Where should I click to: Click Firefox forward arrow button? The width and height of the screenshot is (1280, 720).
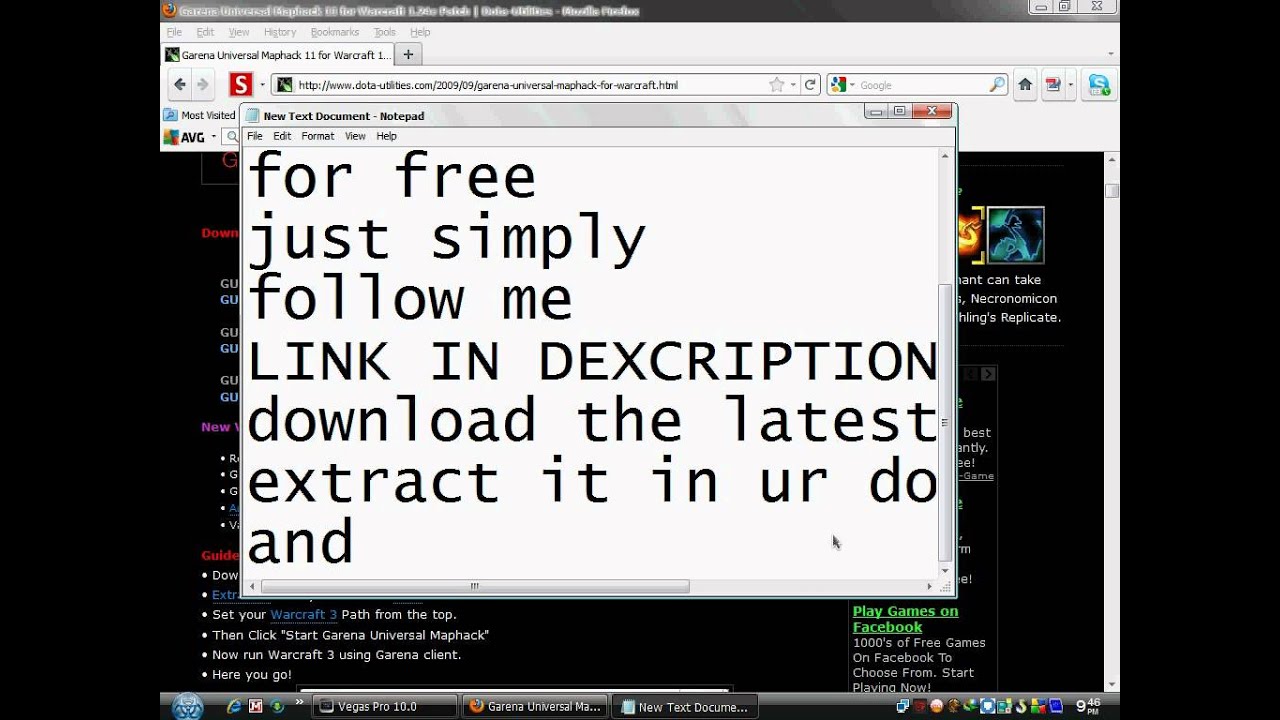tap(202, 85)
